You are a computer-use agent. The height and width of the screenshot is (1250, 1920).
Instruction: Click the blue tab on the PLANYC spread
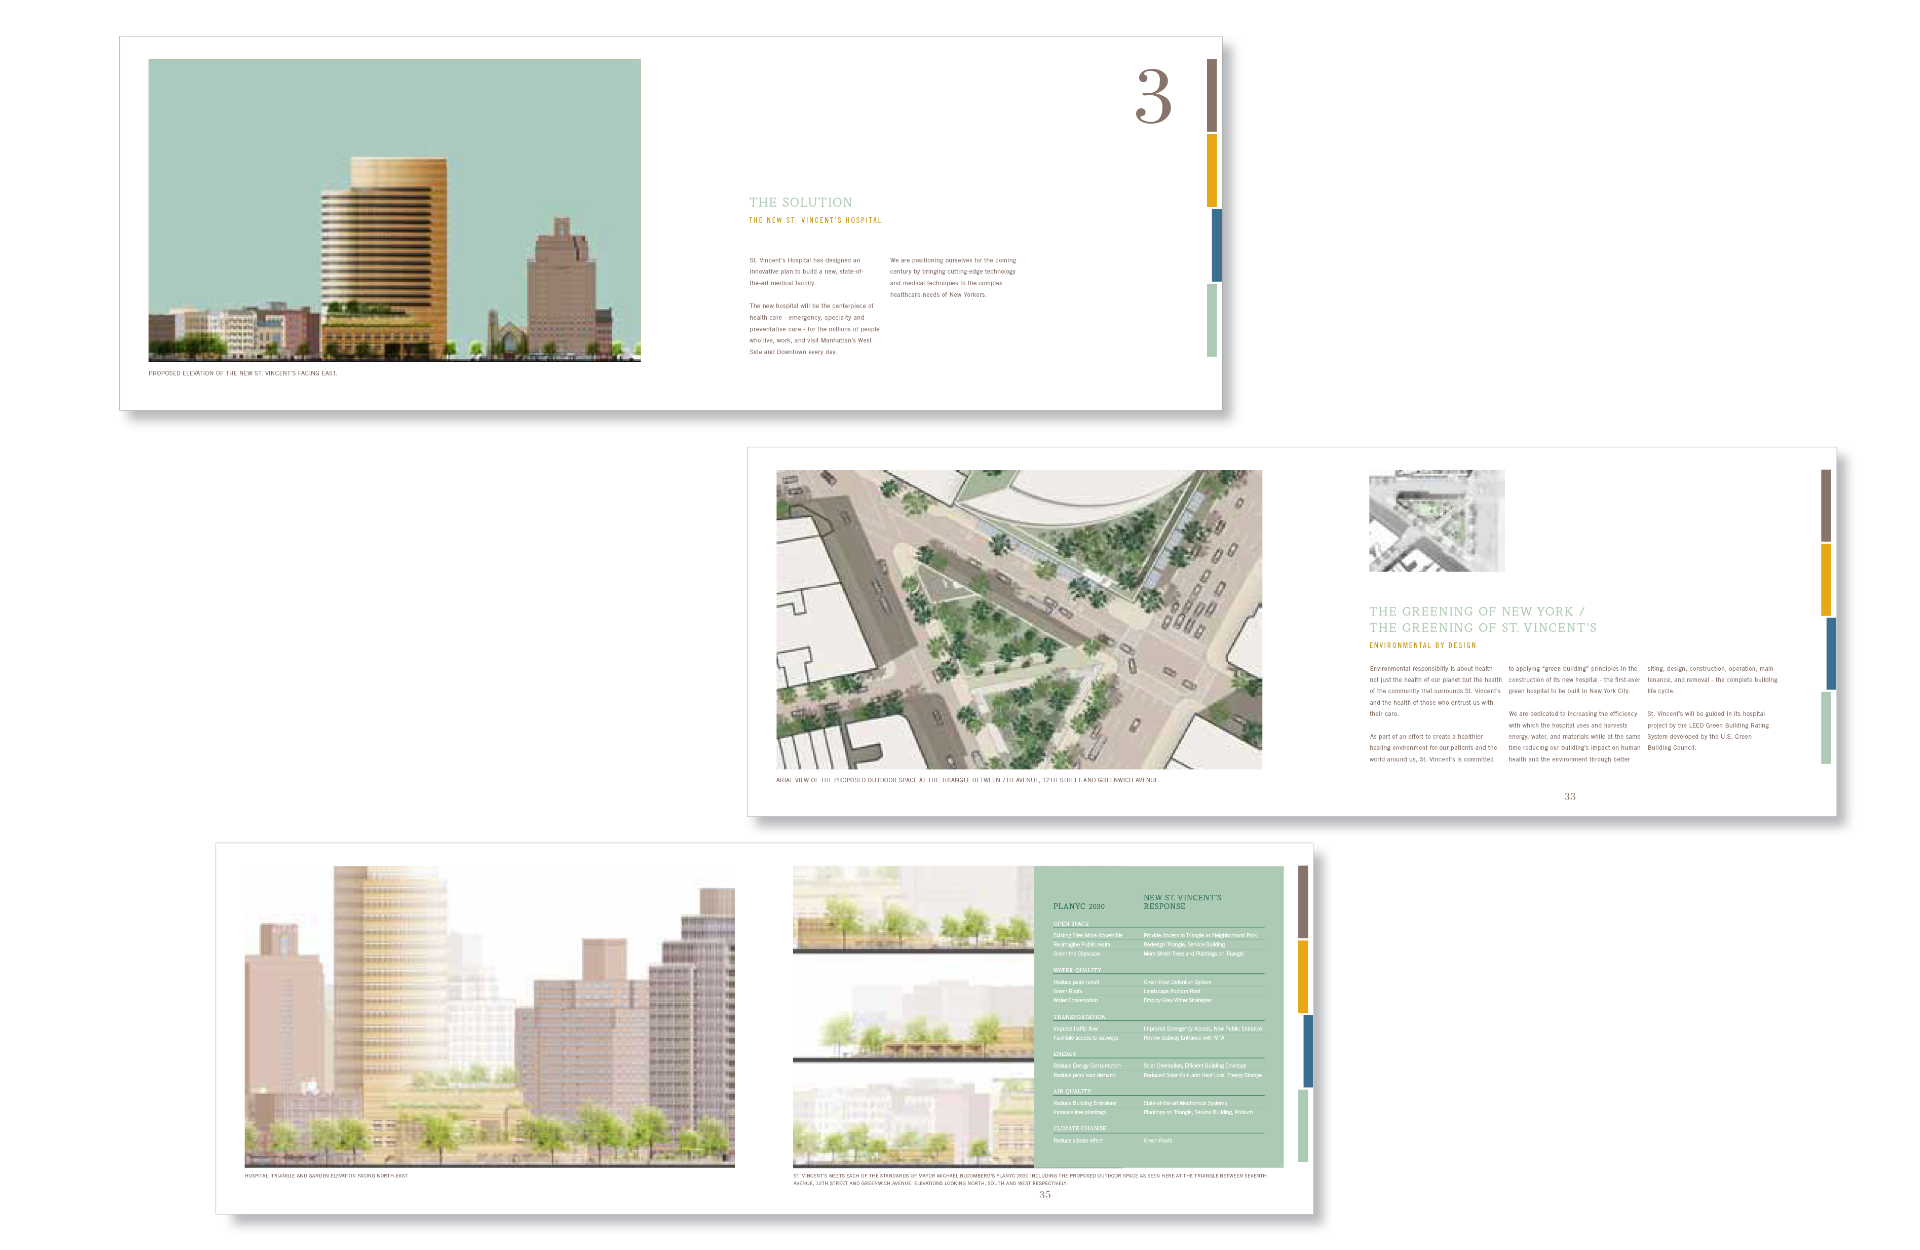(1308, 1051)
